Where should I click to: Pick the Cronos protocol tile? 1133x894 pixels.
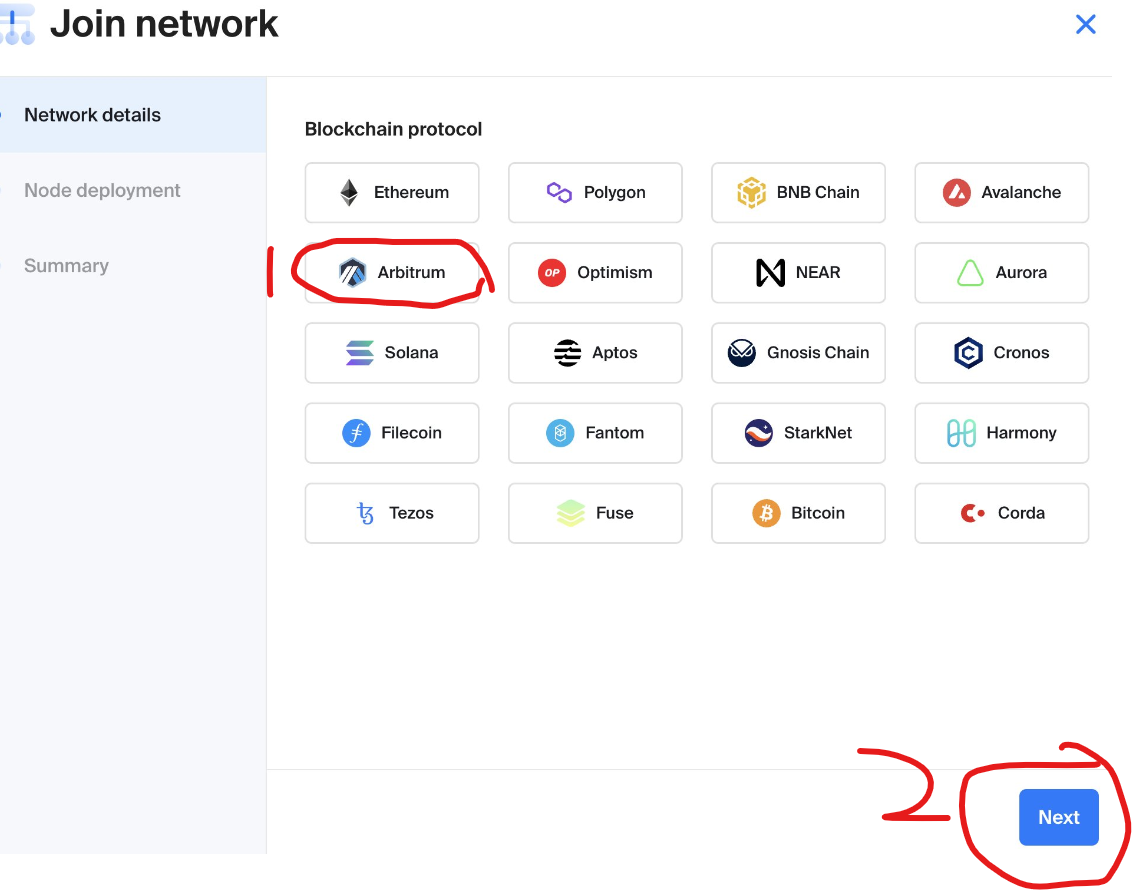[x=1001, y=353]
